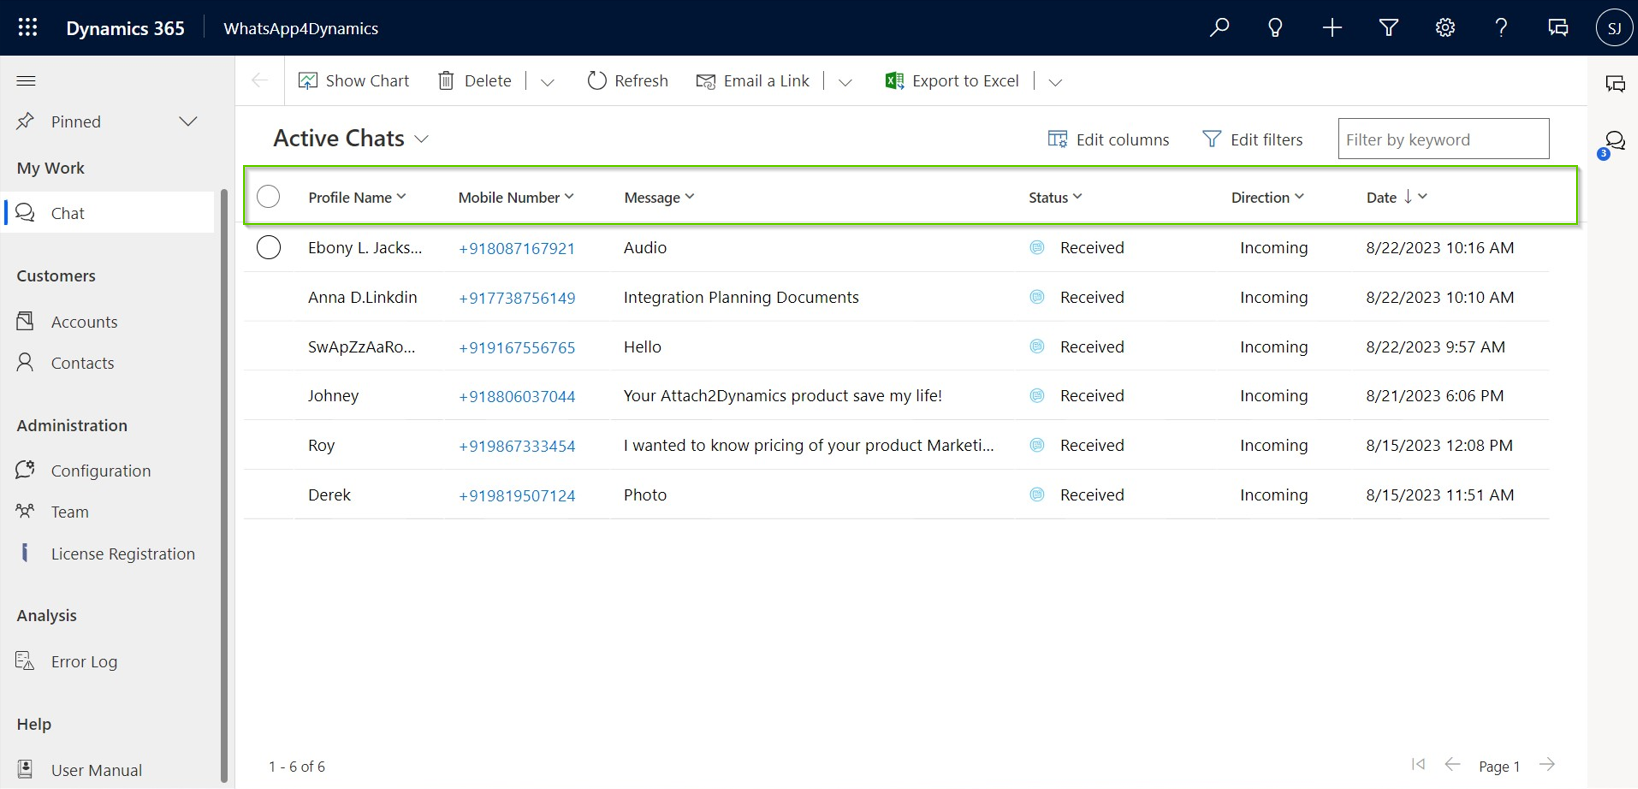This screenshot has height=789, width=1638.
Task: Click 'Roy' profile name cell
Action: point(321,445)
